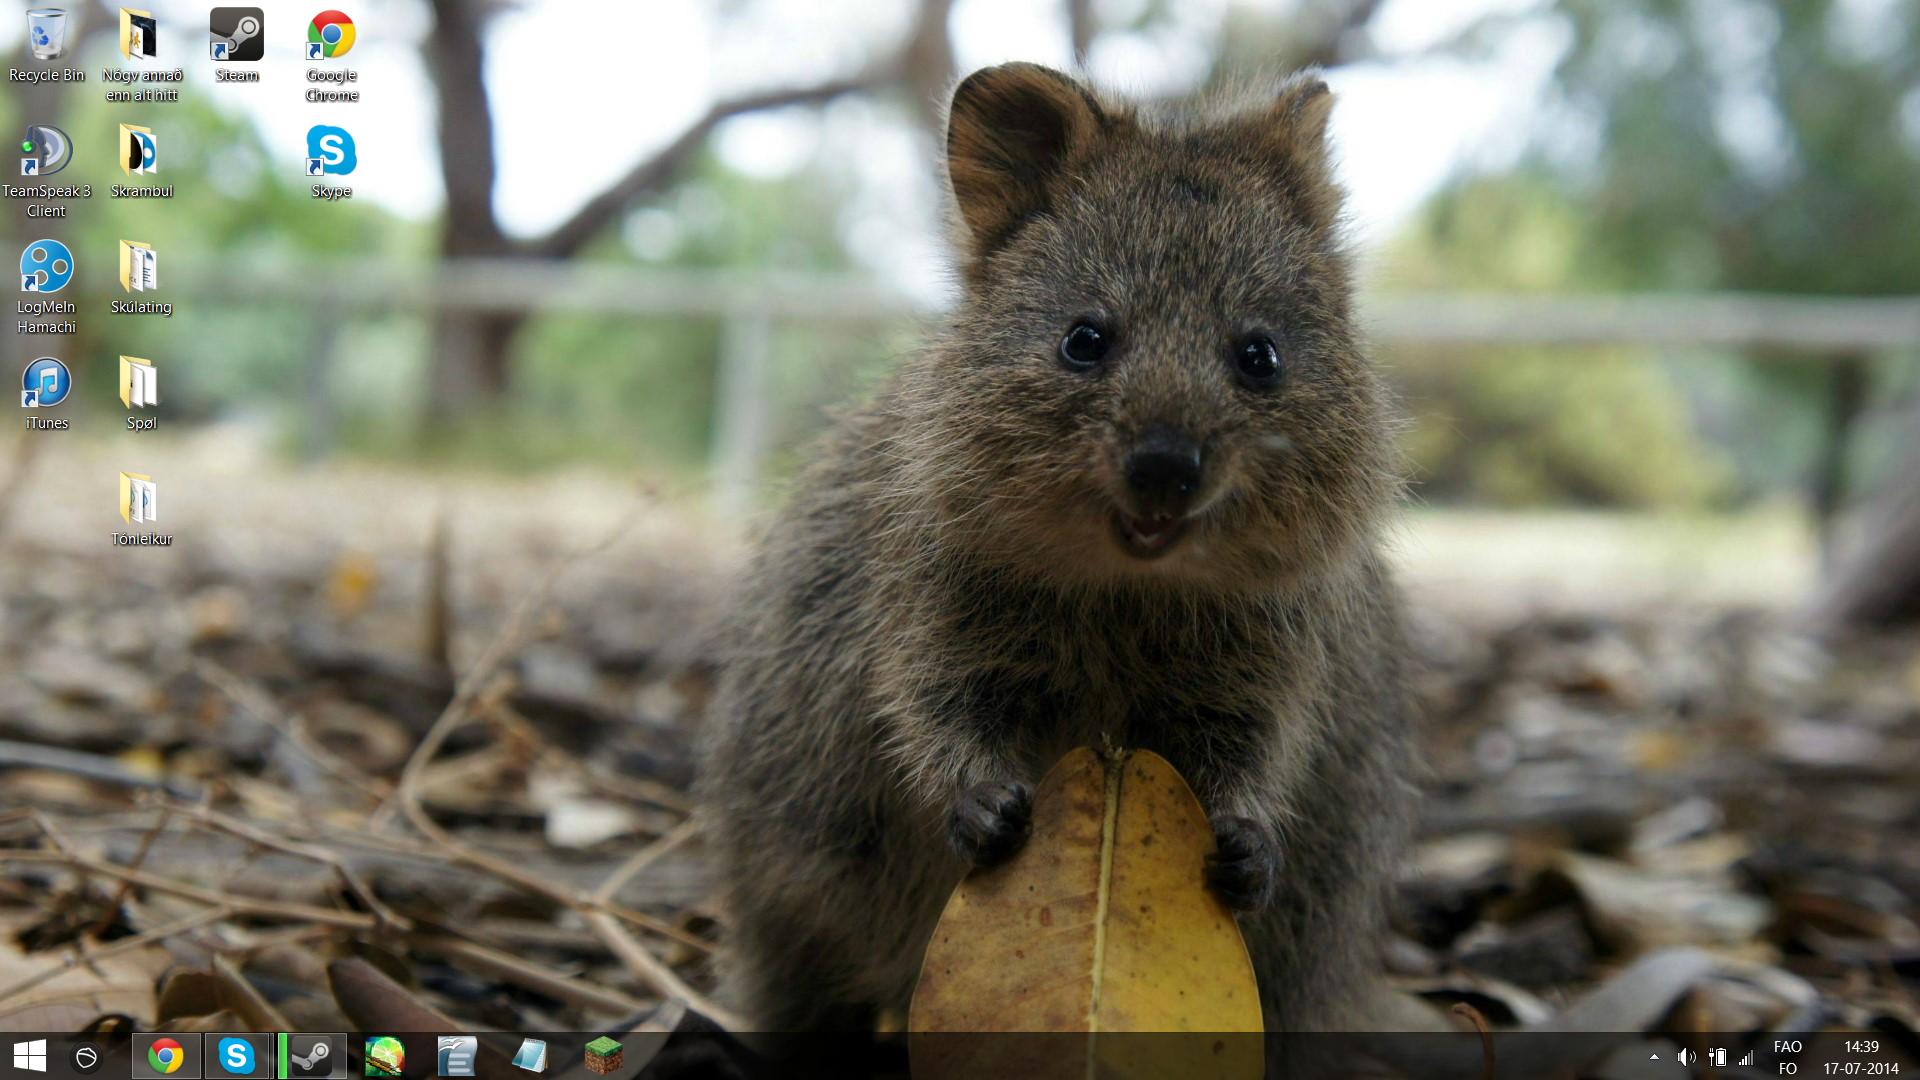
Task: Switch to Chrome in the taskbar
Action: pos(166,1056)
